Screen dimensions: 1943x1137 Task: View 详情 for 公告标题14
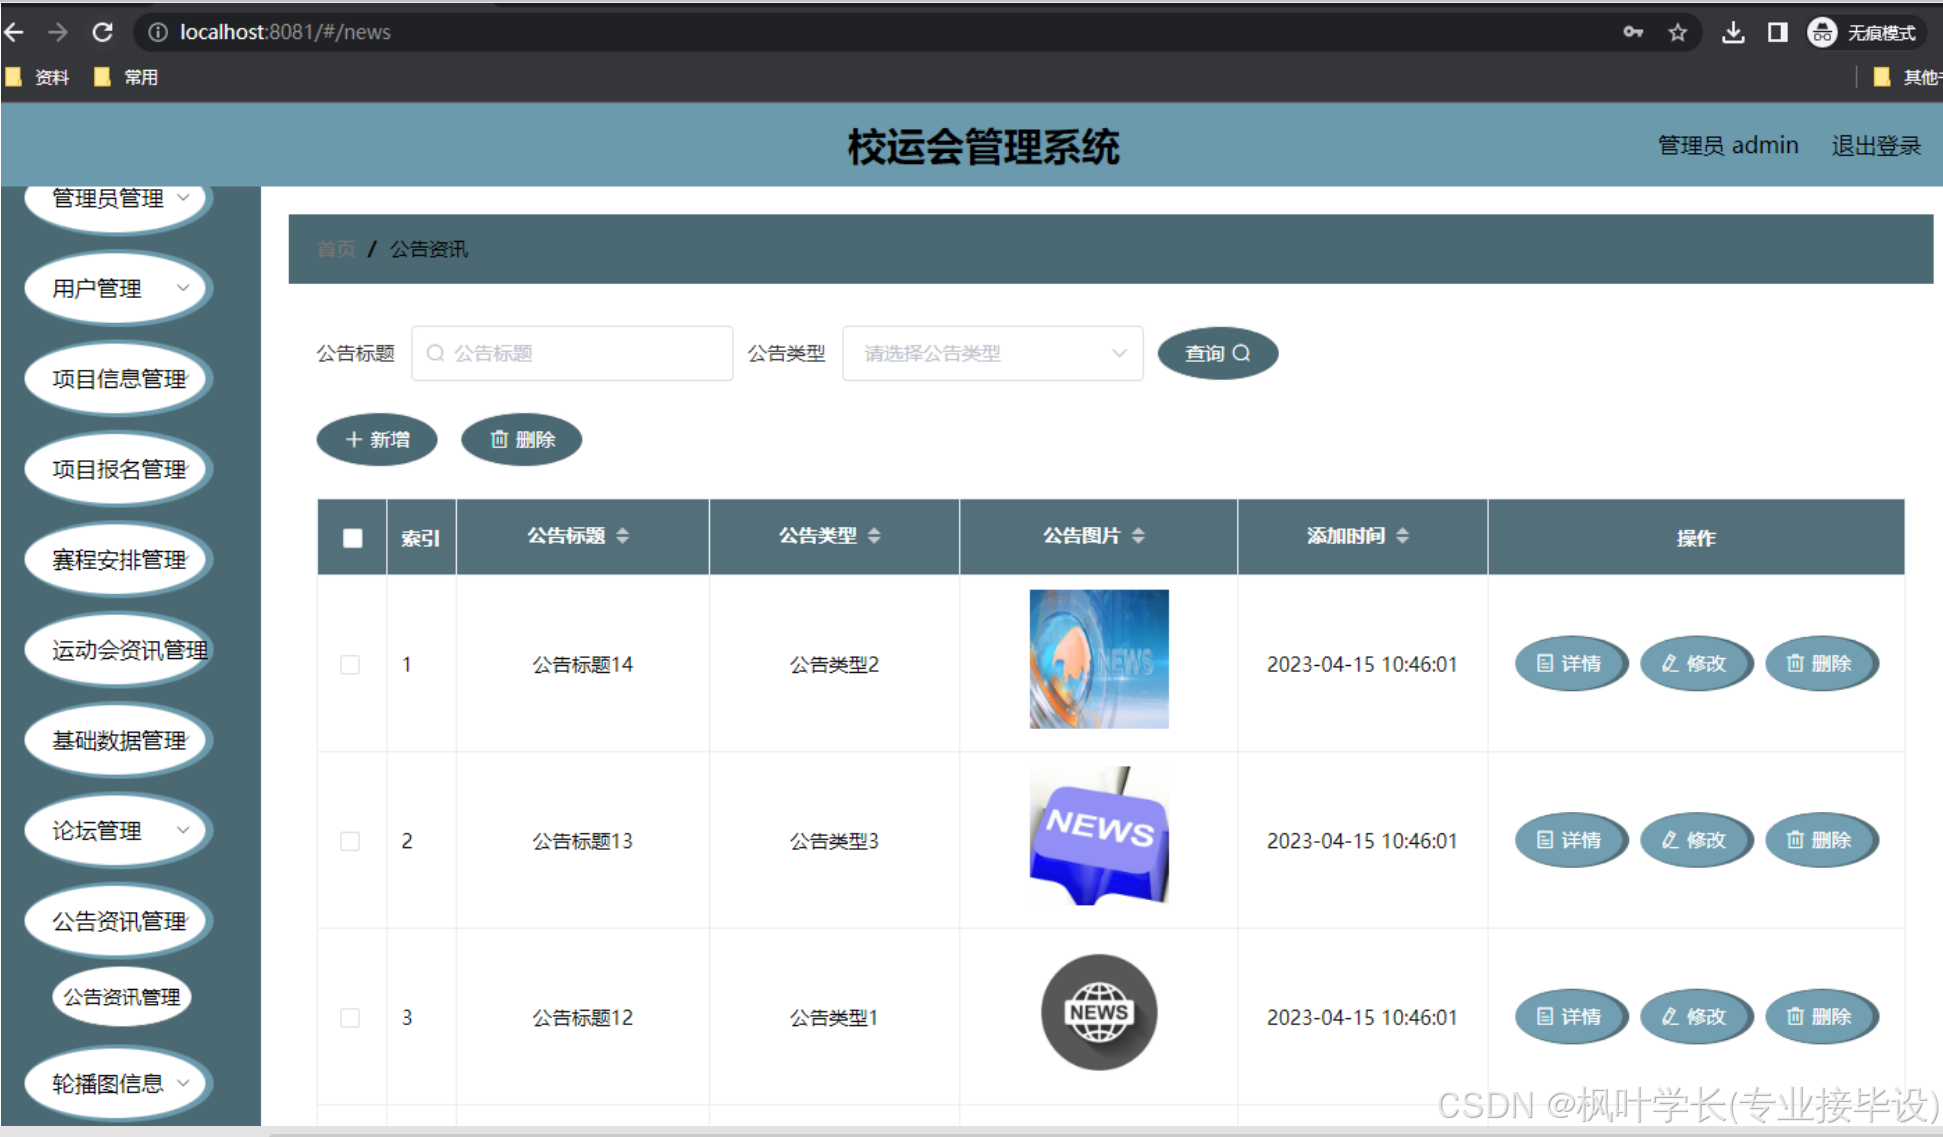tap(1570, 663)
